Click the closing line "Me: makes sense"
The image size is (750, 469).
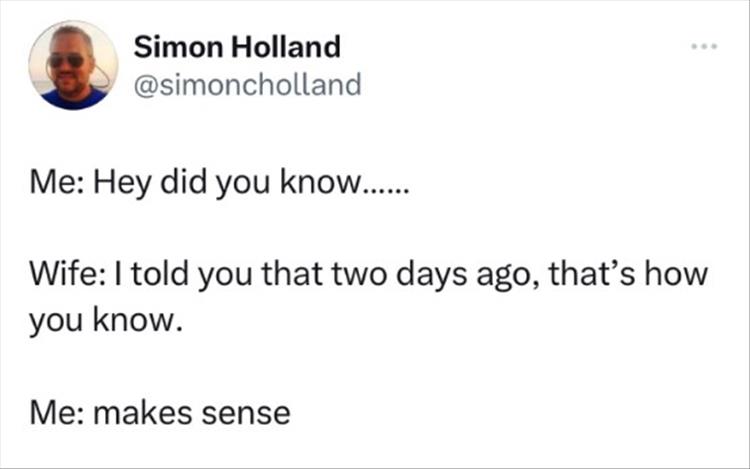162,411
